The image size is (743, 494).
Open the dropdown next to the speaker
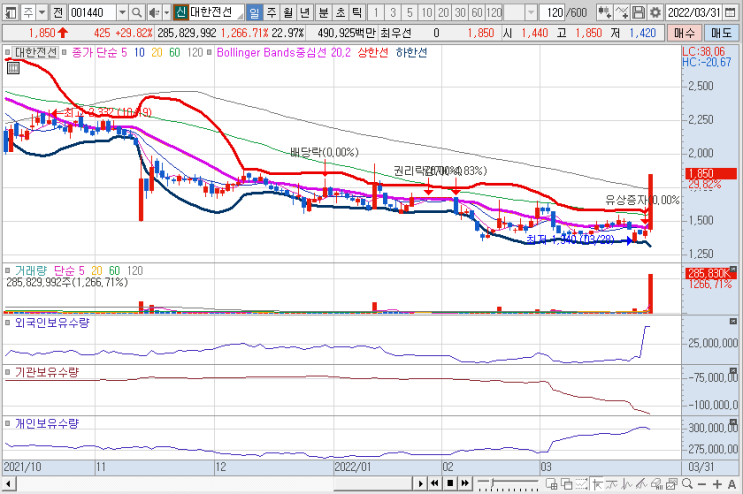[x=166, y=12]
